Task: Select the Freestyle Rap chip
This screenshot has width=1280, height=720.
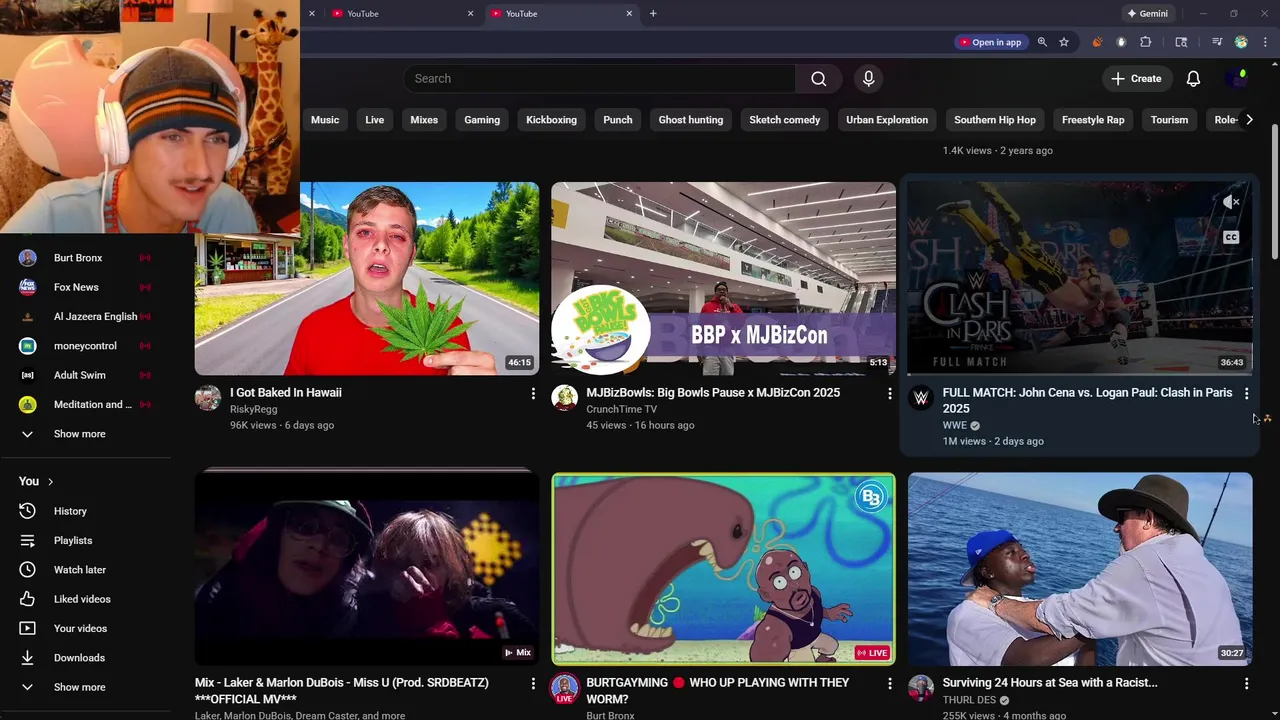Action: click(1093, 120)
